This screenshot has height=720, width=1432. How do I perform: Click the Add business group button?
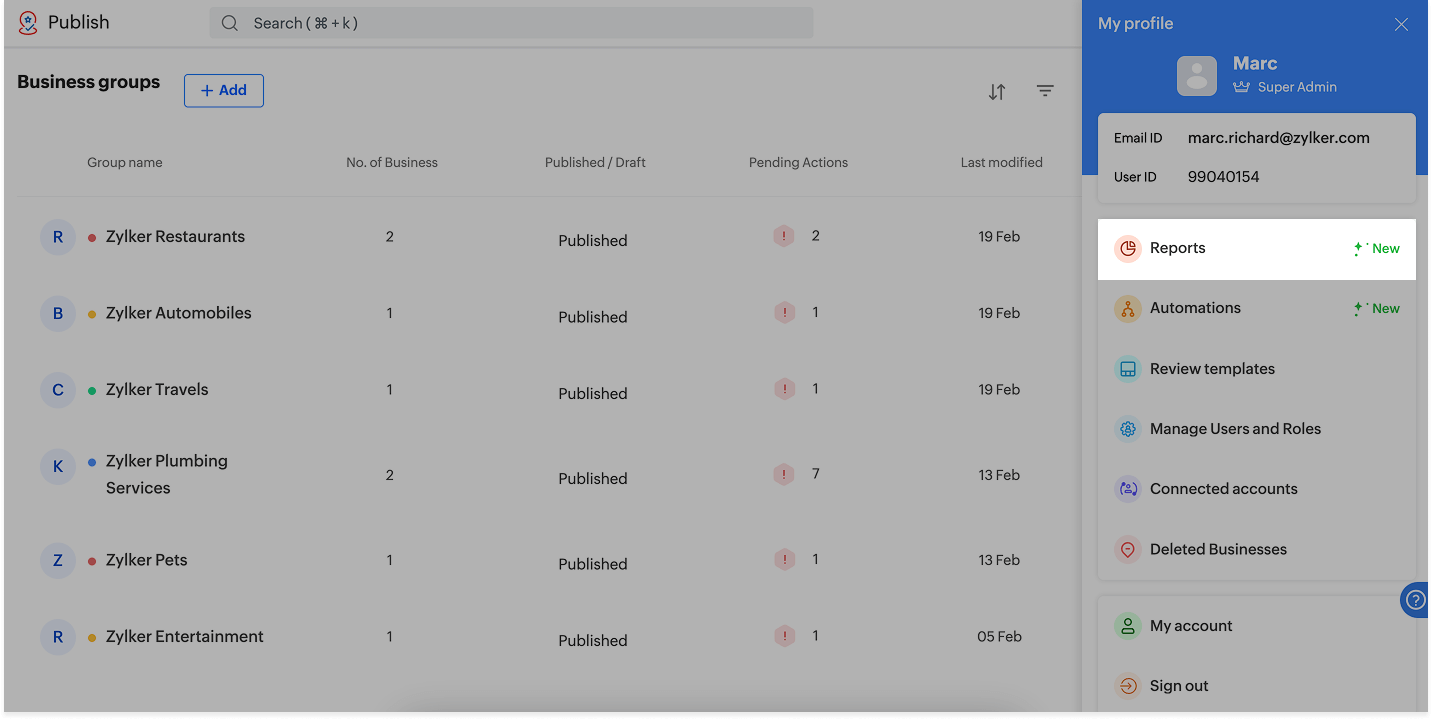coord(224,90)
